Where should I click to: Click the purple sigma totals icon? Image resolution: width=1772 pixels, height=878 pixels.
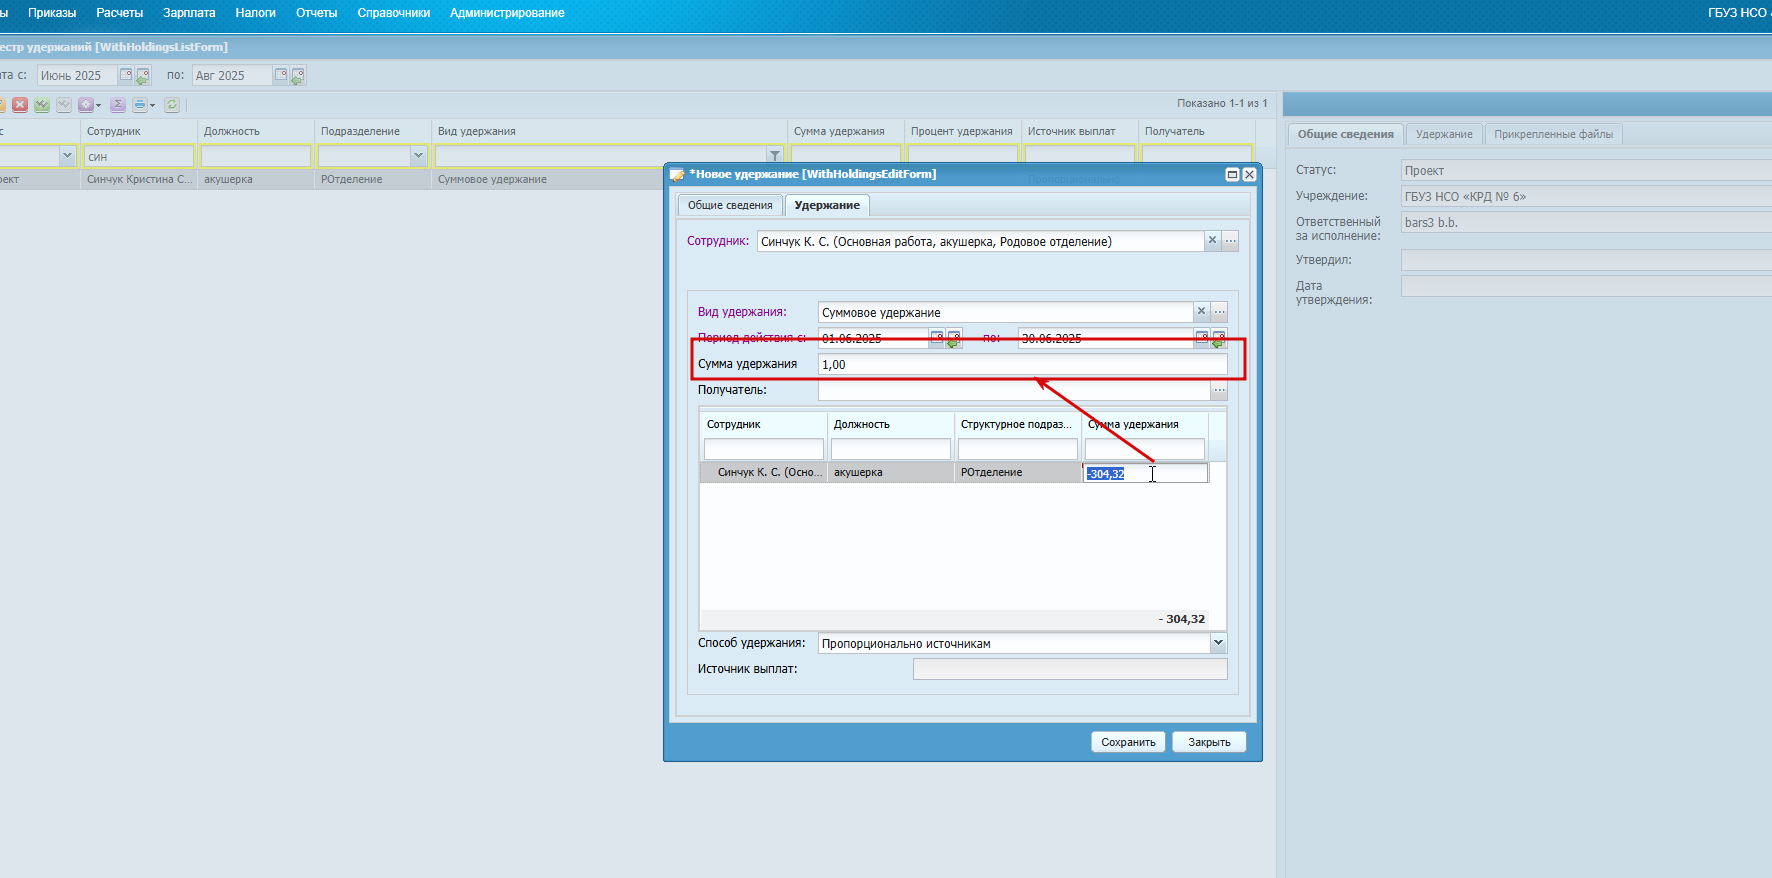pos(118,105)
